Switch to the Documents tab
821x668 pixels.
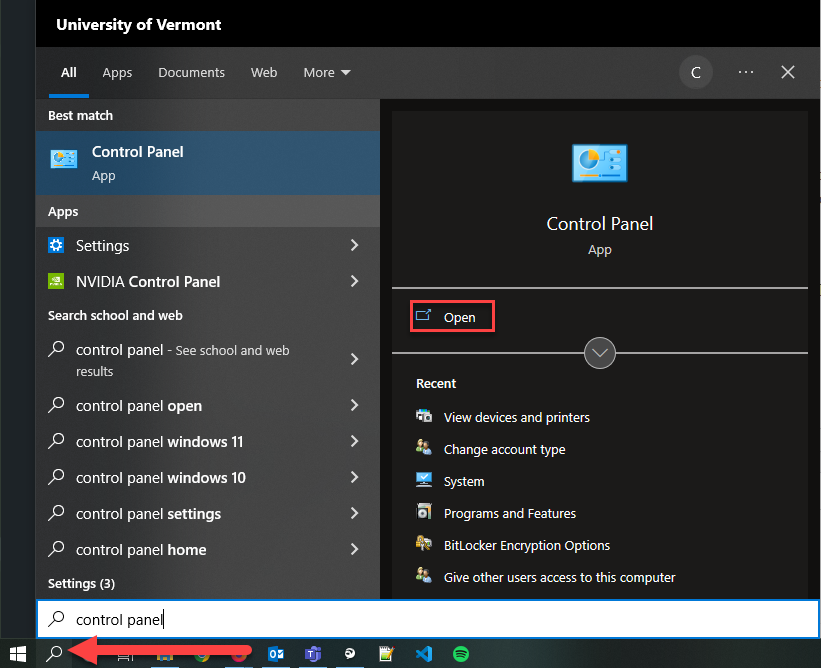tap(191, 73)
